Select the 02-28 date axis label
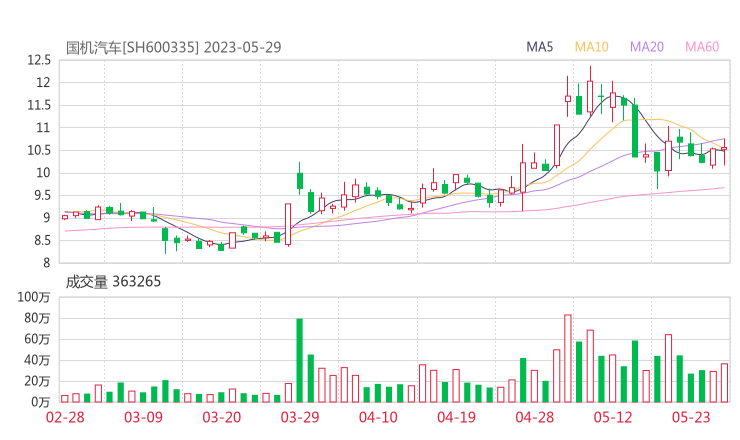 tap(65, 417)
